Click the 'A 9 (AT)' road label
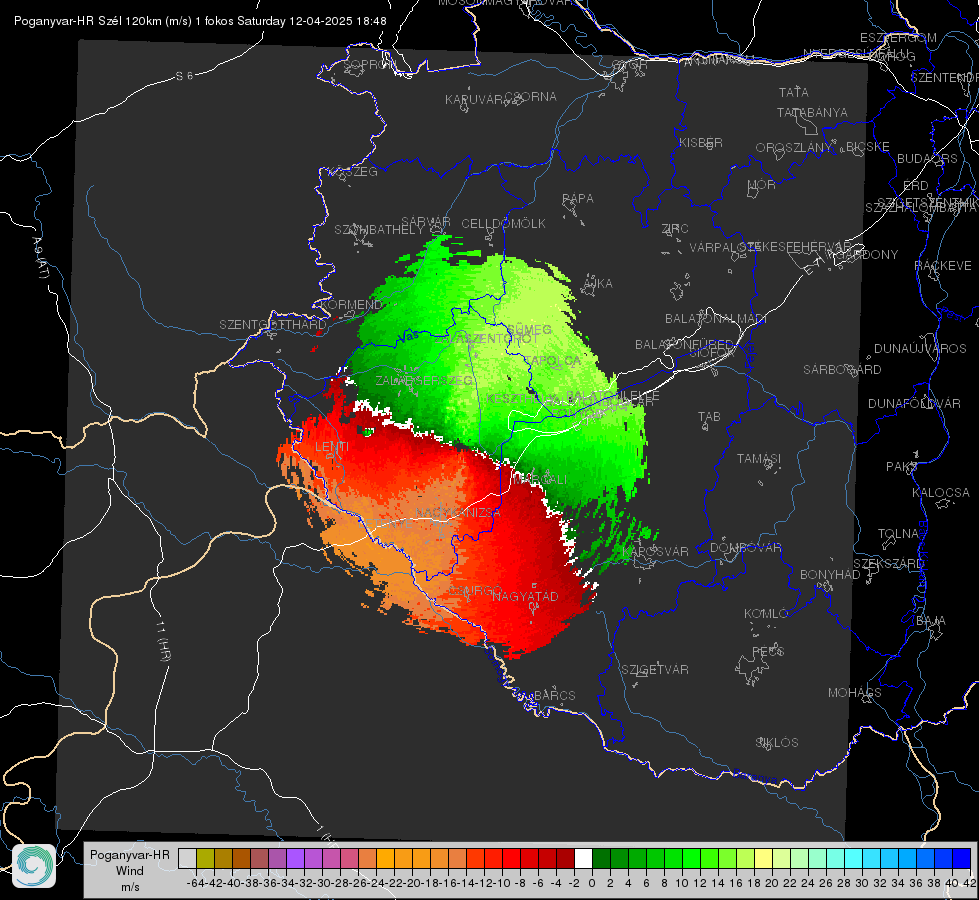979x900 pixels. [x=40, y=258]
